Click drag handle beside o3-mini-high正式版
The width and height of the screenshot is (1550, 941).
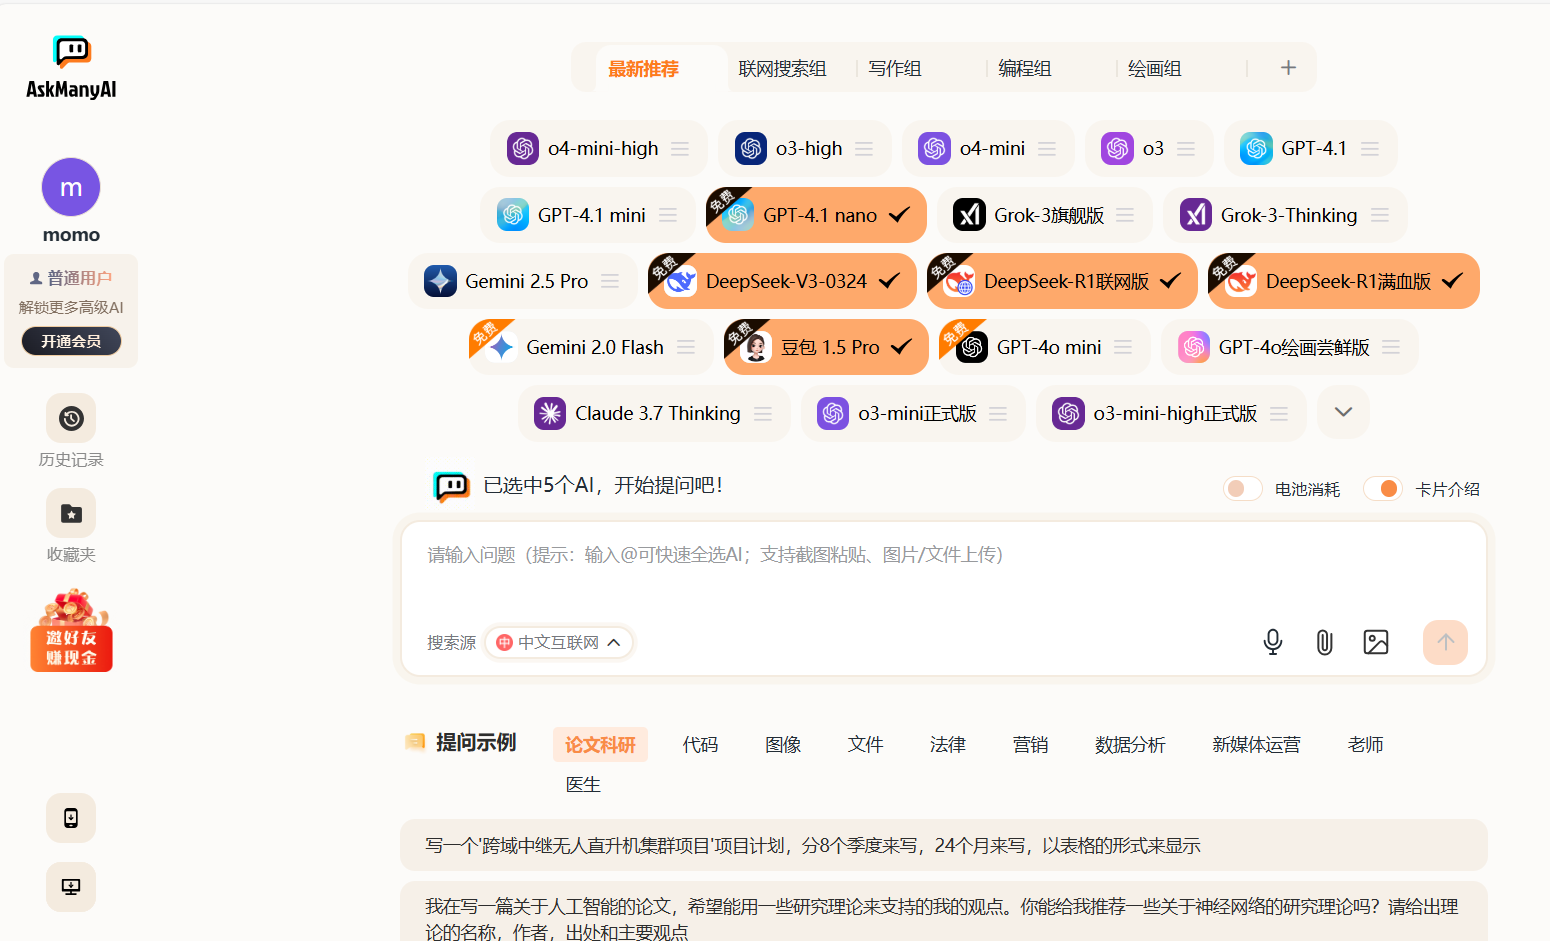(x=1279, y=413)
